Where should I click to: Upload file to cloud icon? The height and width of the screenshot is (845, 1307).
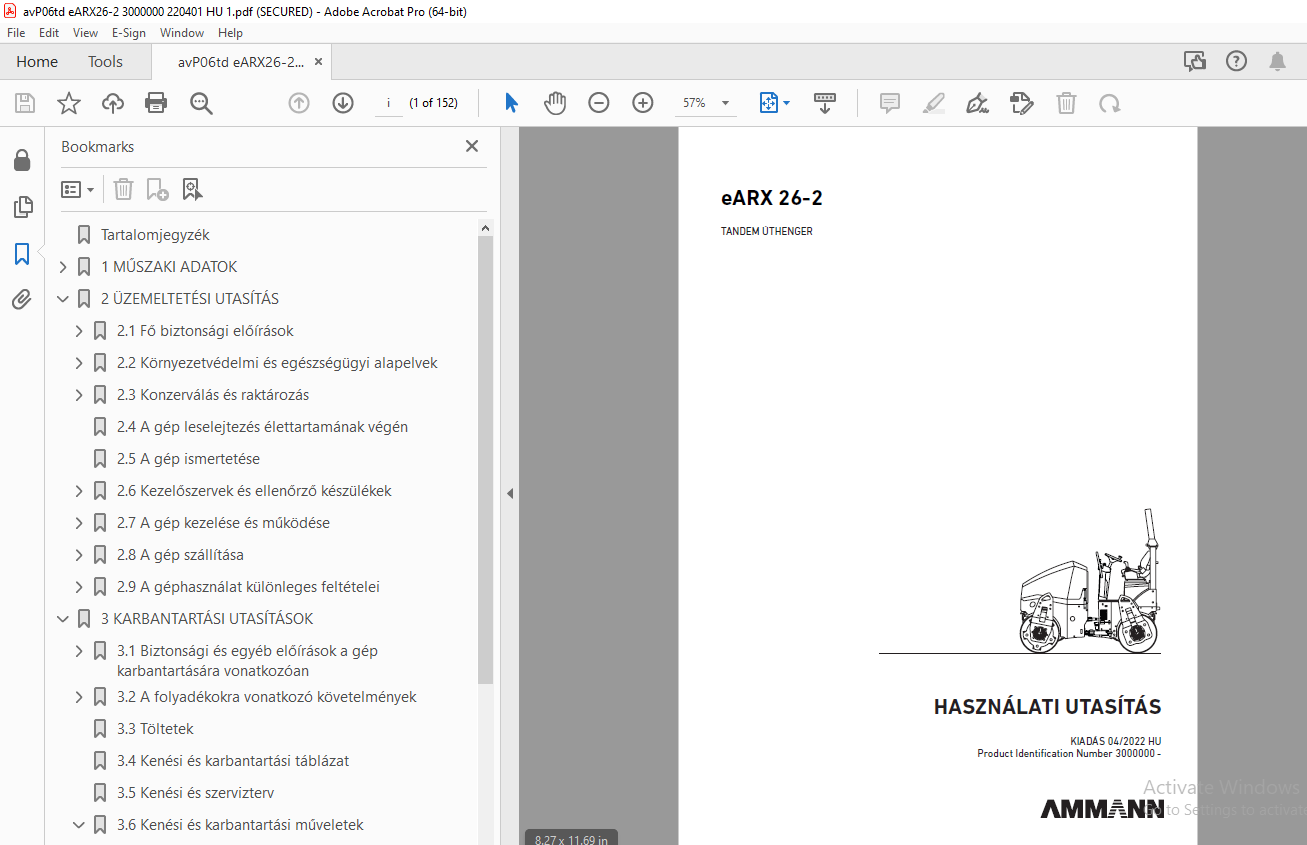coord(113,103)
